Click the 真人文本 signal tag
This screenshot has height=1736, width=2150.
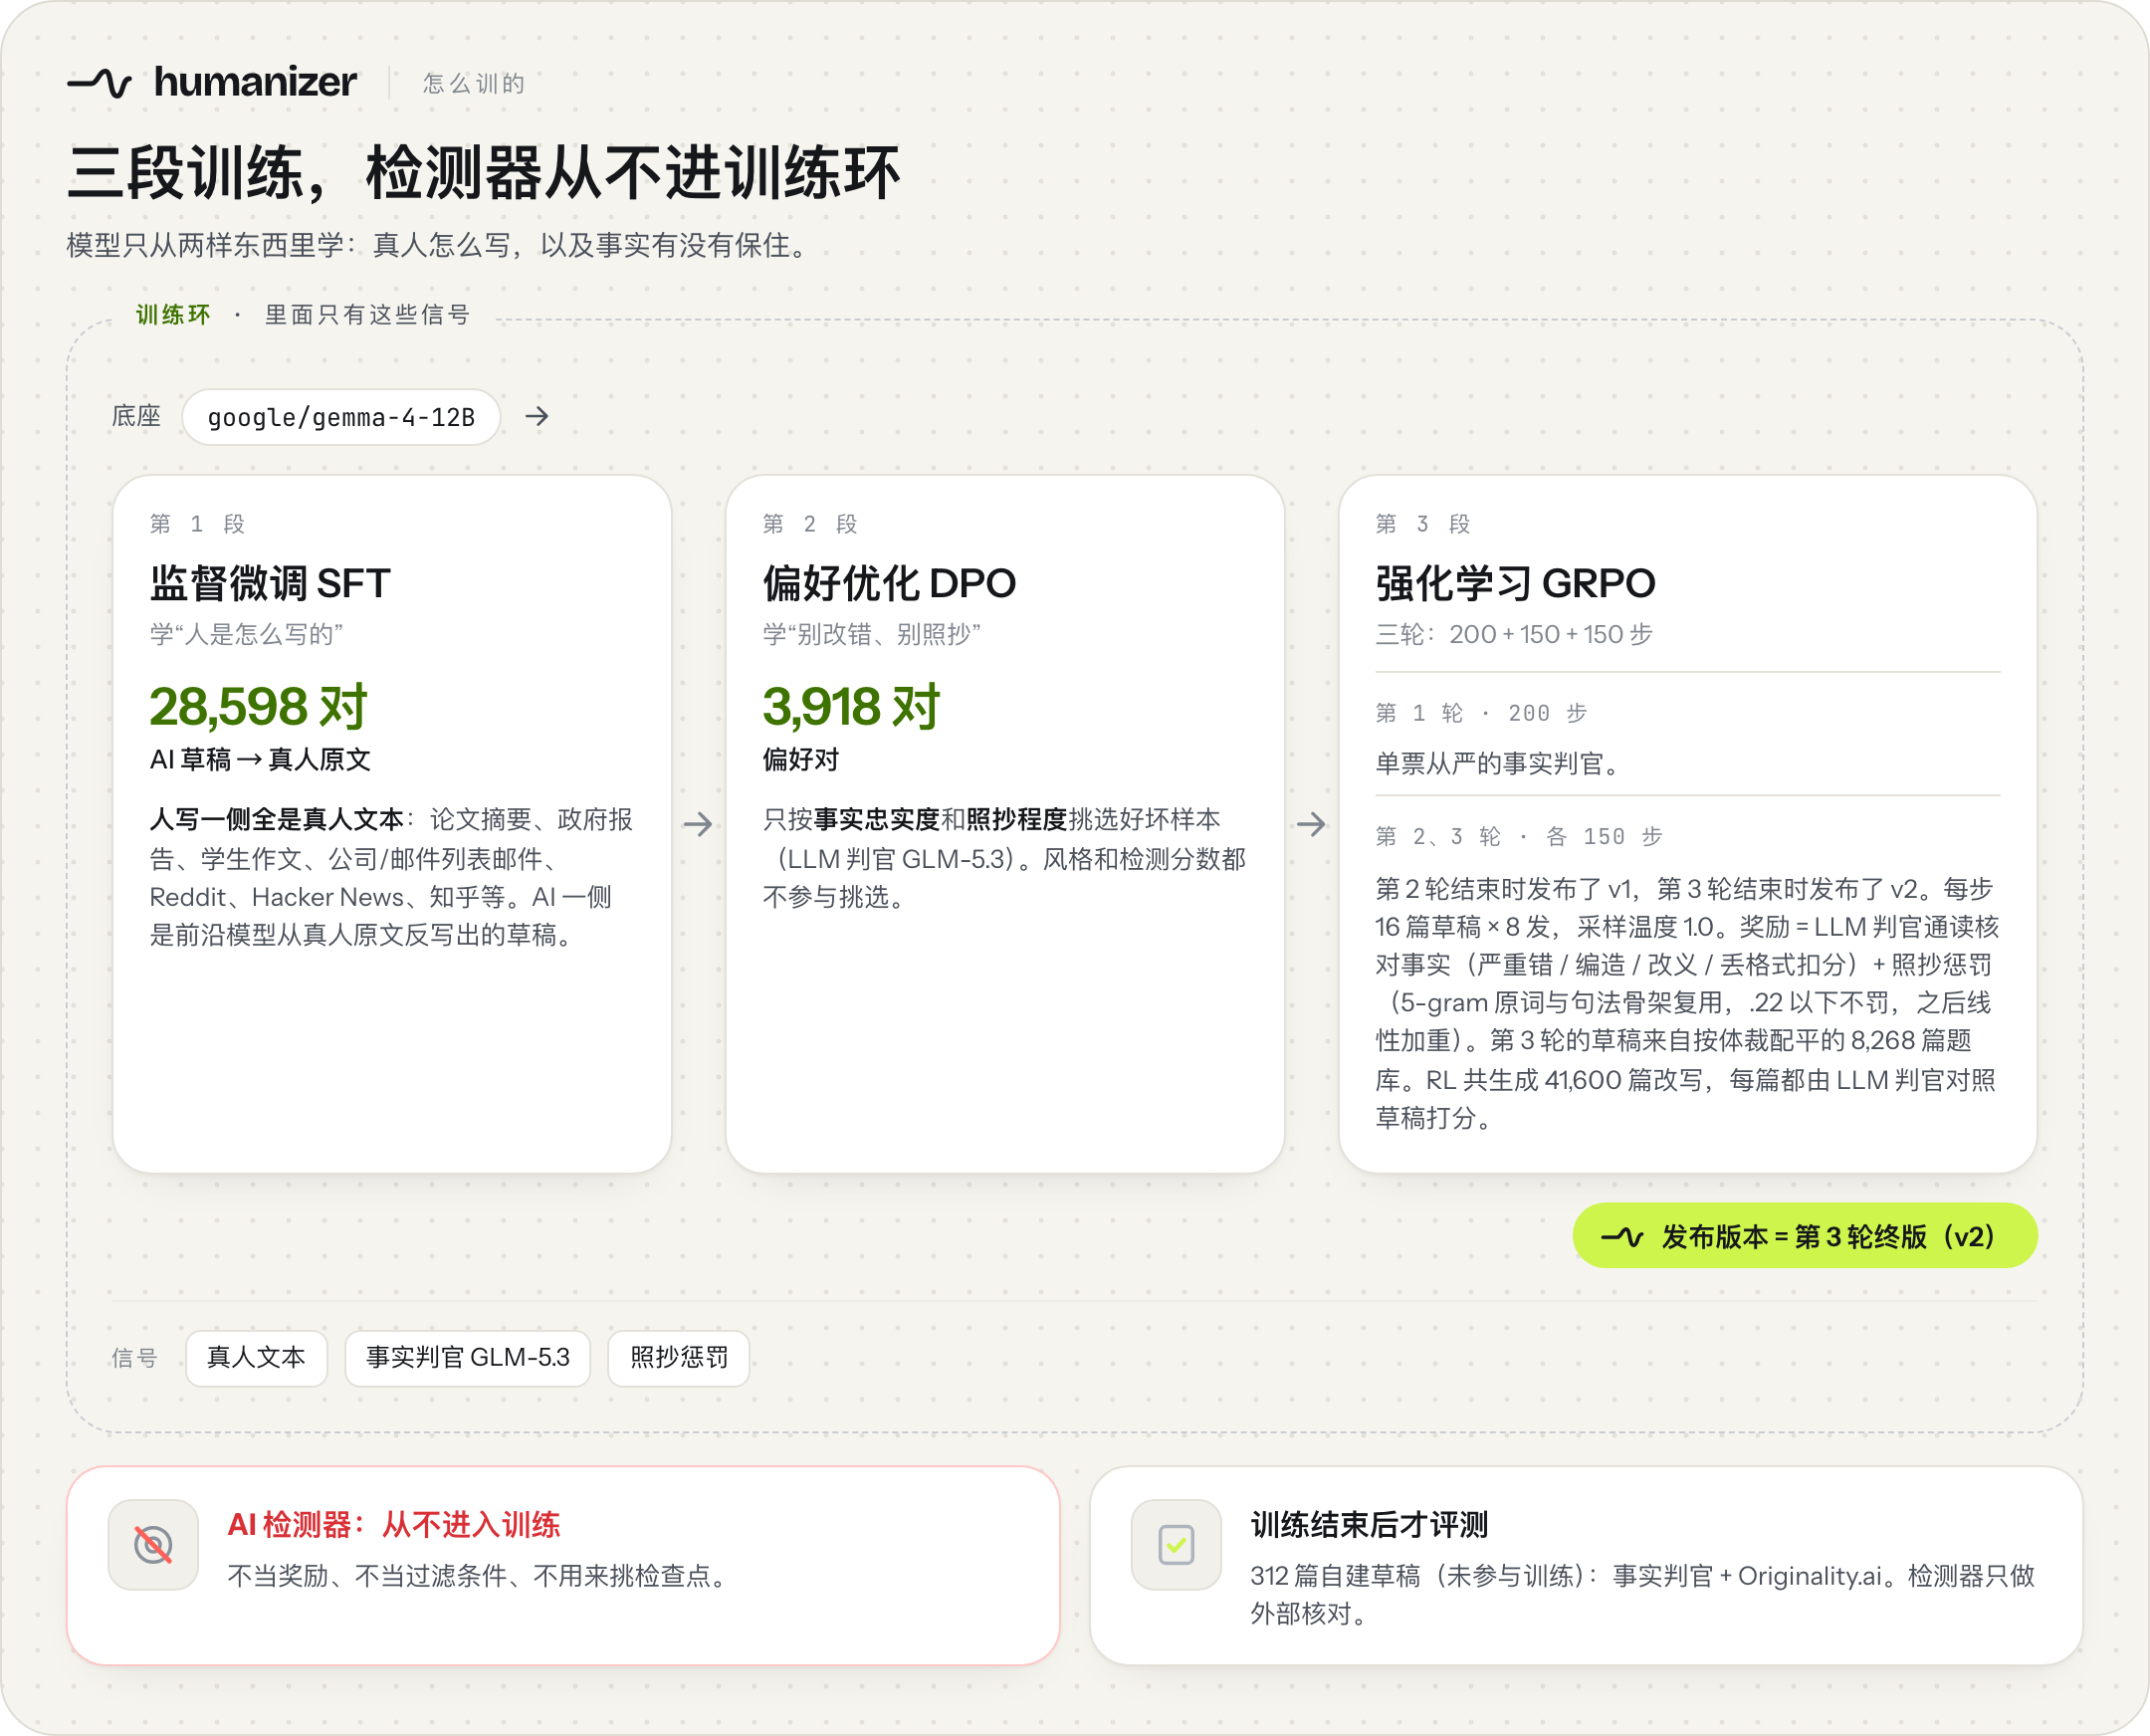256,1358
